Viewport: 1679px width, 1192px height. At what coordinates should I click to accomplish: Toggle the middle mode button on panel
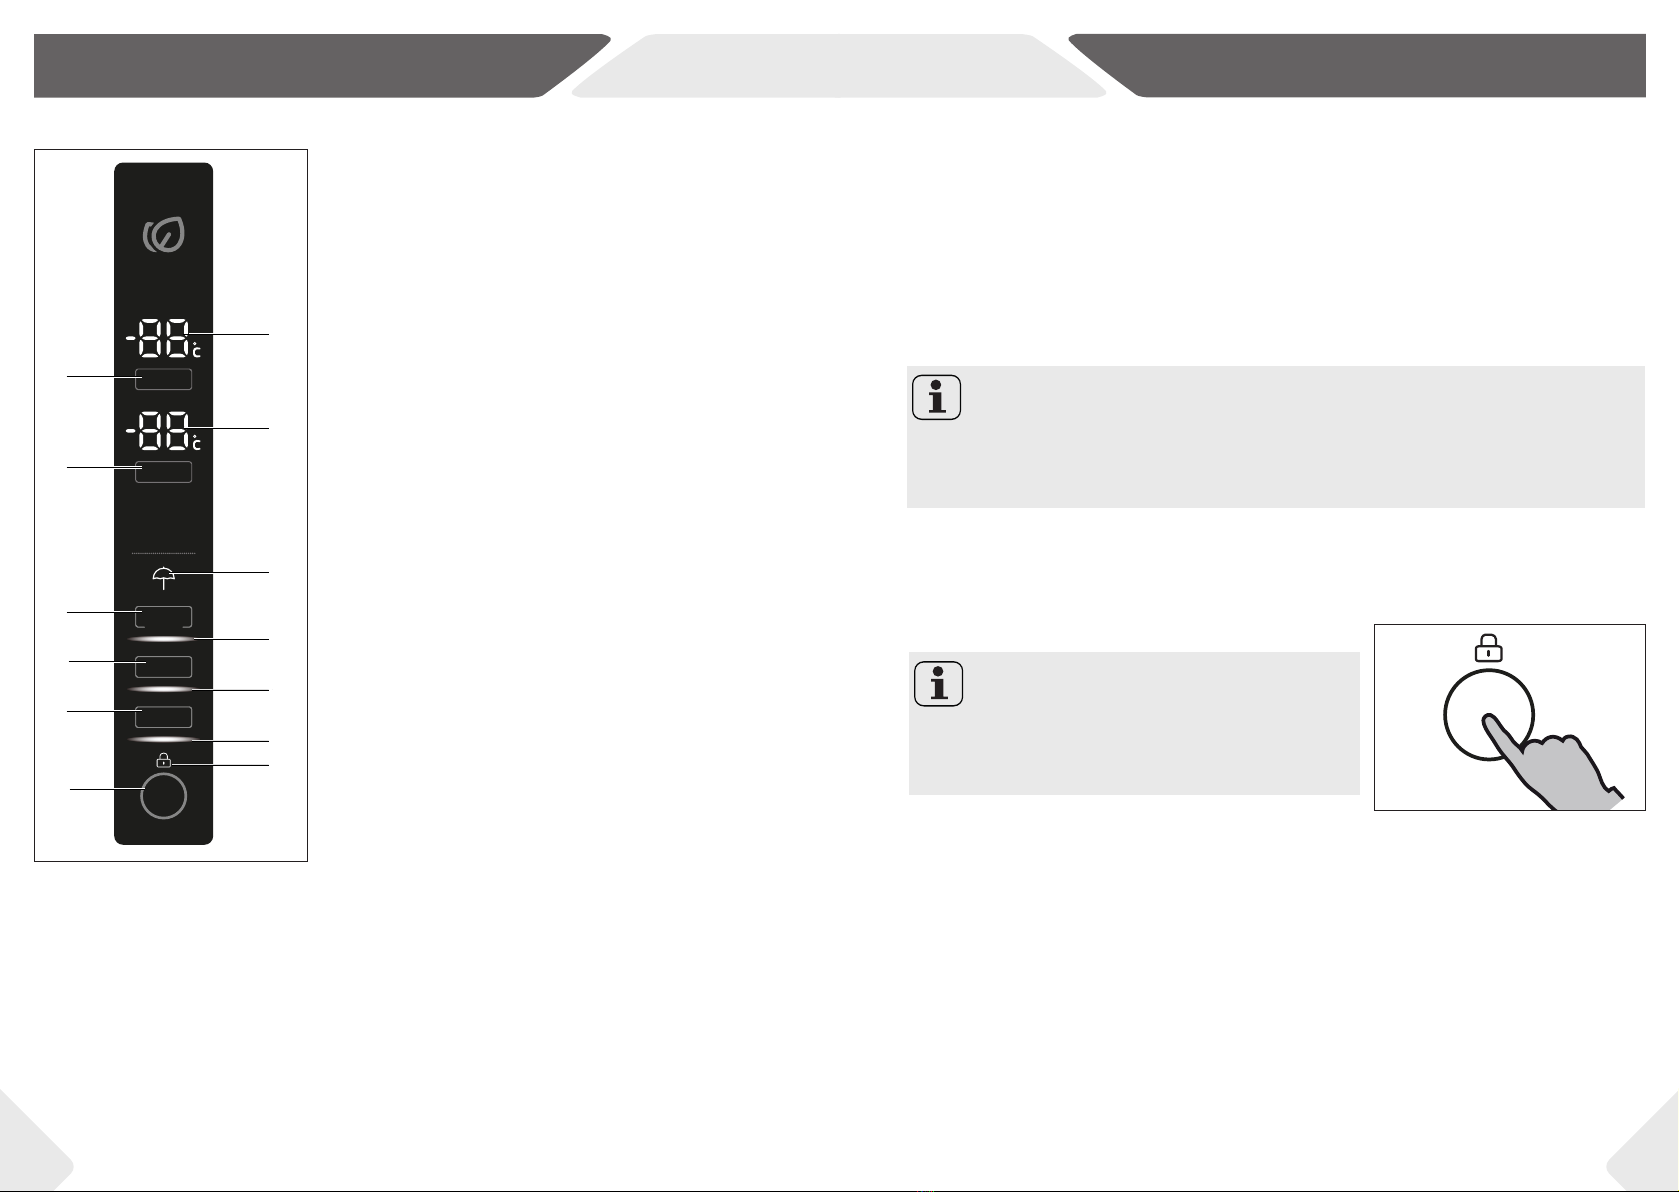coord(164,666)
